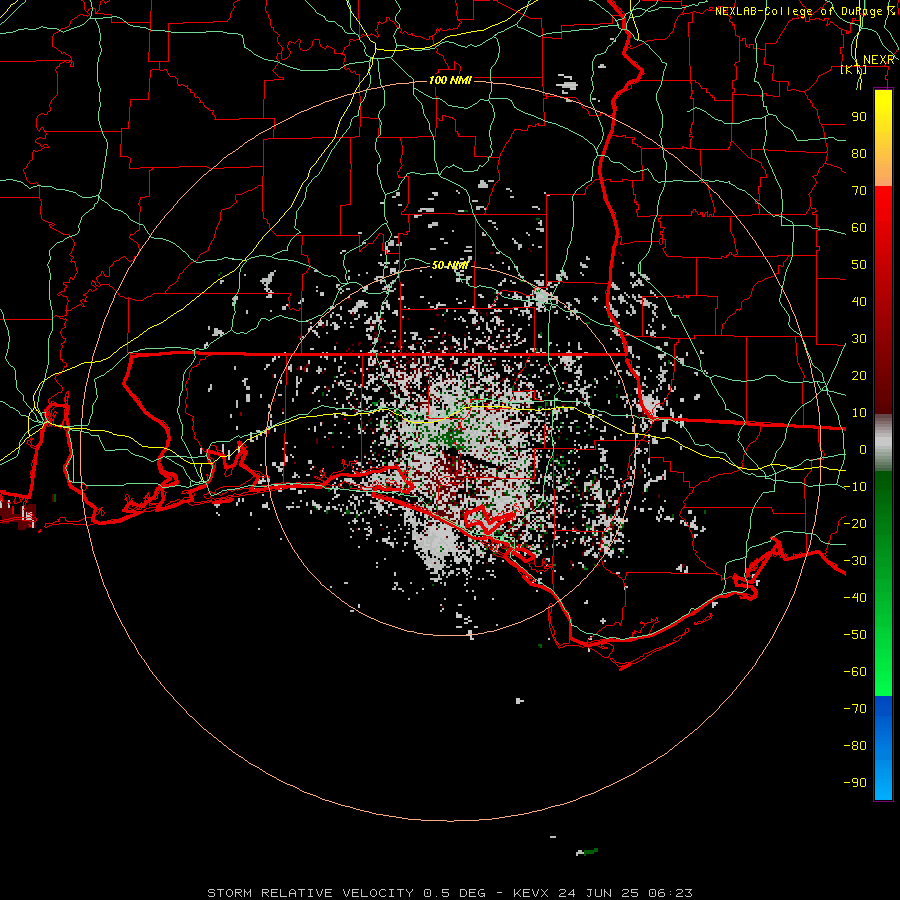Click the -10 knot scale label
Image resolution: width=900 pixels, height=900 pixels.
pyautogui.click(x=855, y=487)
